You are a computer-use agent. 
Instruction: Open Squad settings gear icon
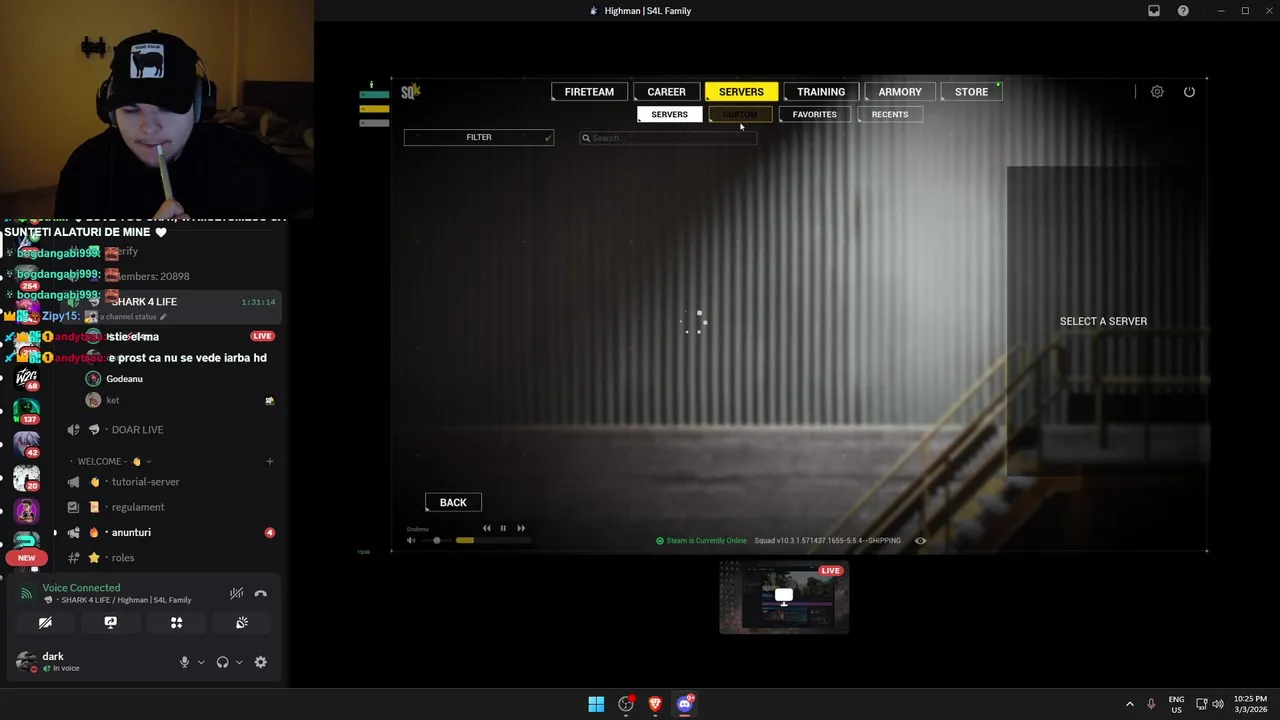pyautogui.click(x=1157, y=92)
